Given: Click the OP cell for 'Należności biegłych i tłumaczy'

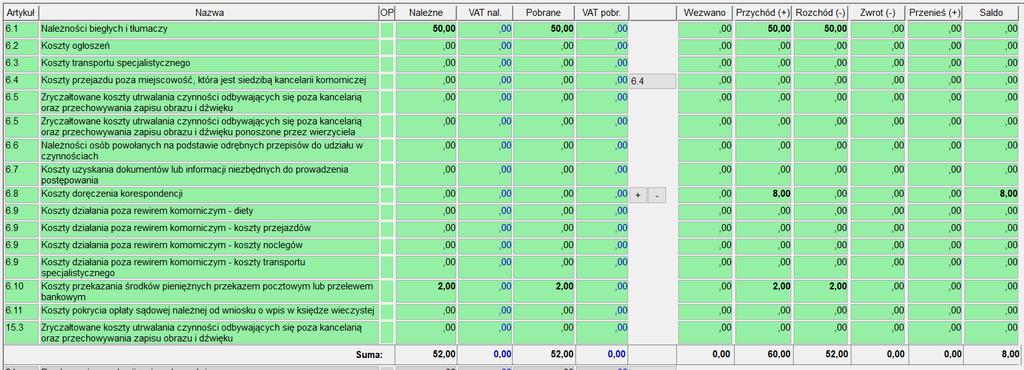Looking at the screenshot, I should pos(387,29).
